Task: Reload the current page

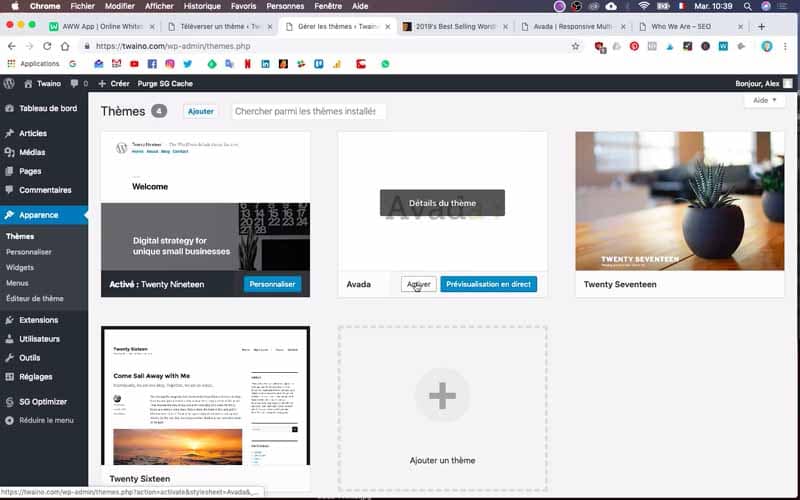Action: [x=47, y=46]
